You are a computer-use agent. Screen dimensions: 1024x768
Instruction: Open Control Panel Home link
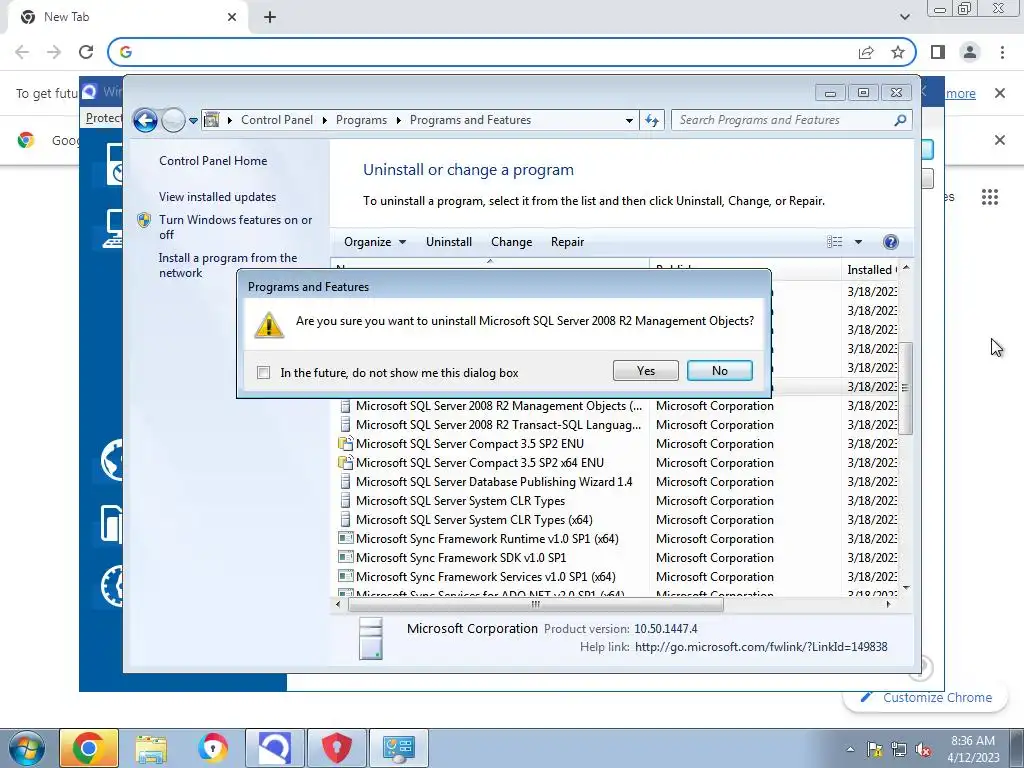point(213,161)
